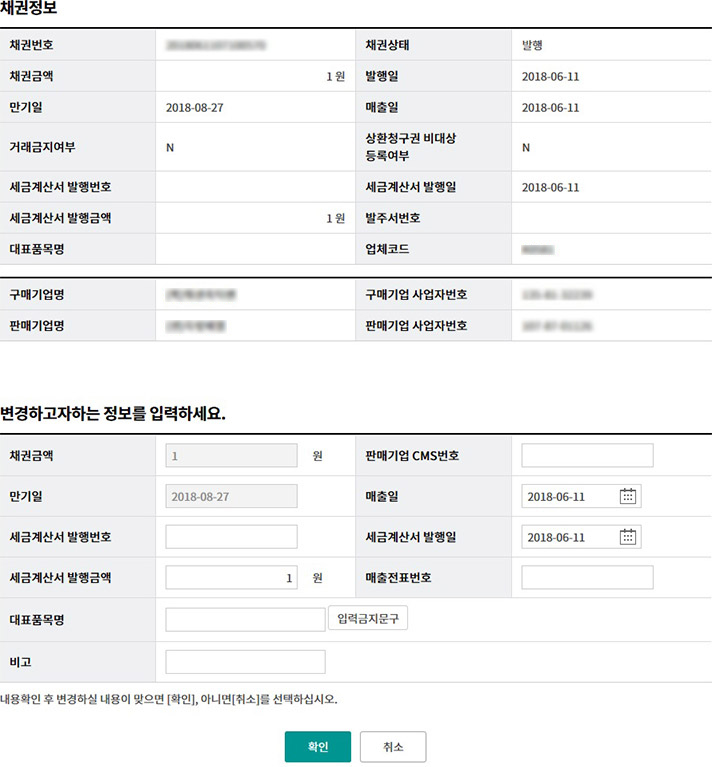712x767 pixels.
Task: Focus the empty 세금계산서 발행번호 input box
Action: tap(231, 537)
